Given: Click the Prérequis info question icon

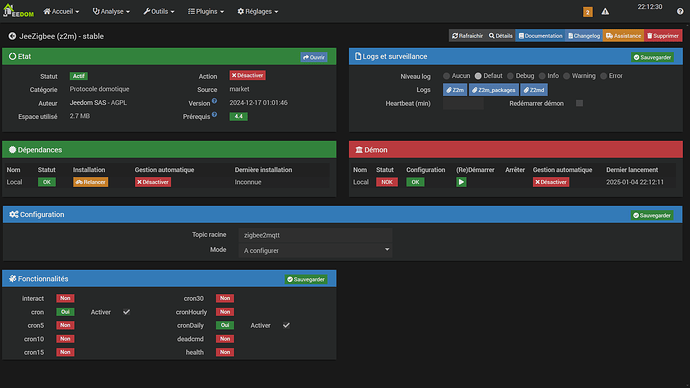Looking at the screenshot, I should click(x=214, y=114).
